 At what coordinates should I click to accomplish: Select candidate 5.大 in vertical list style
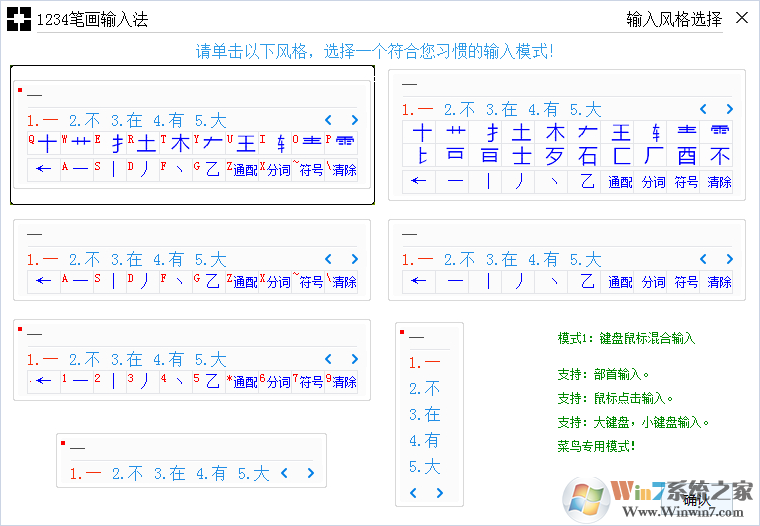point(425,467)
